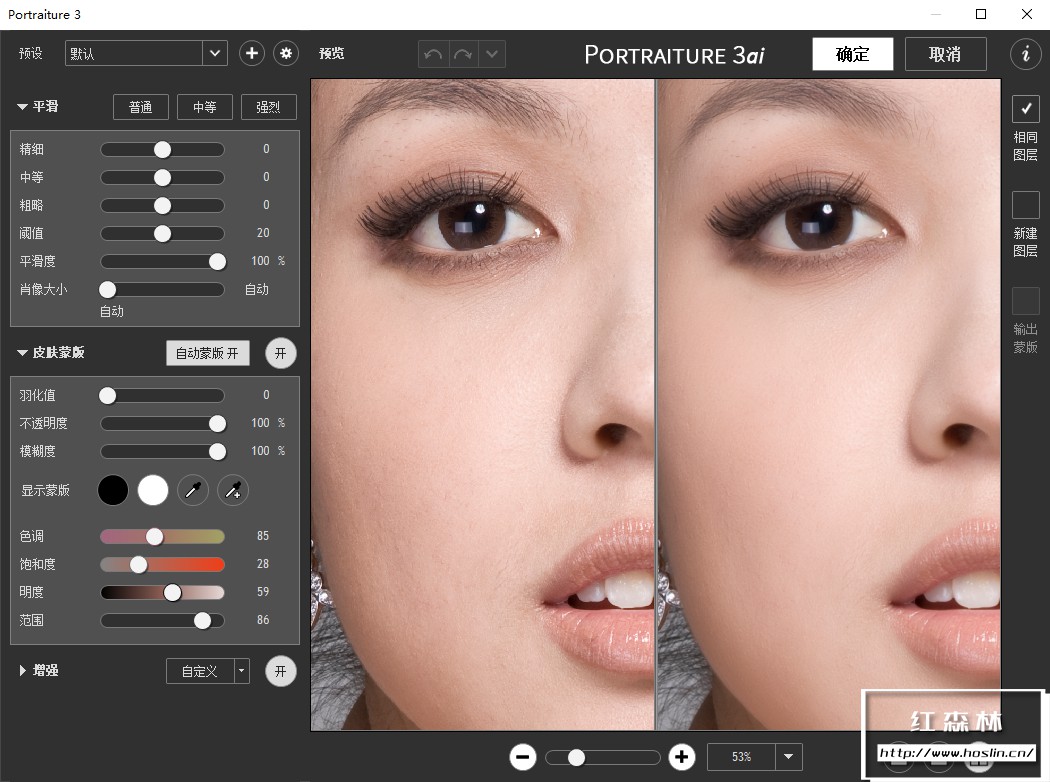Viewport: 1050px width, 782px height.
Task: Toggle the 皮肤蒙版 开 round switch
Action: point(281,354)
